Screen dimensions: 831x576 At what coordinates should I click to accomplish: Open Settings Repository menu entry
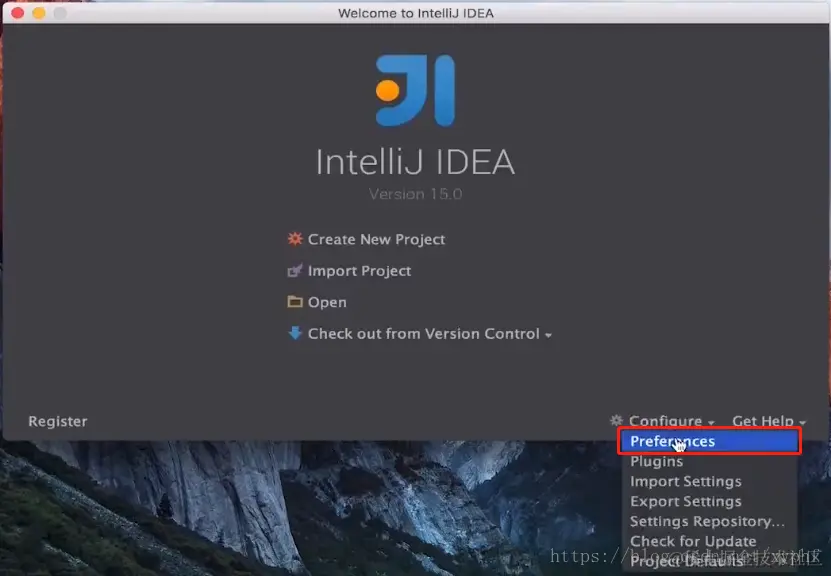709,521
